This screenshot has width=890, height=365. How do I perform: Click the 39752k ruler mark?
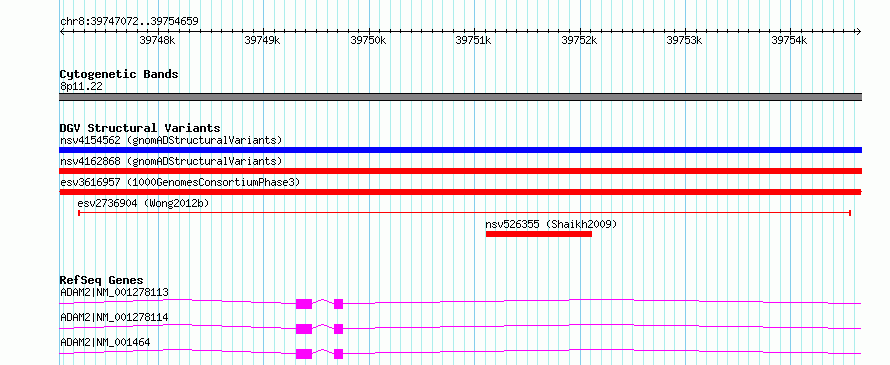pos(579,40)
